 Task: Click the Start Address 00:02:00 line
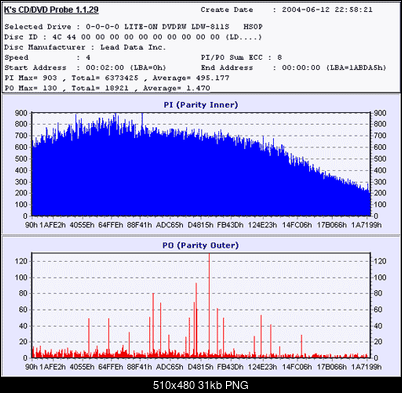85,68
